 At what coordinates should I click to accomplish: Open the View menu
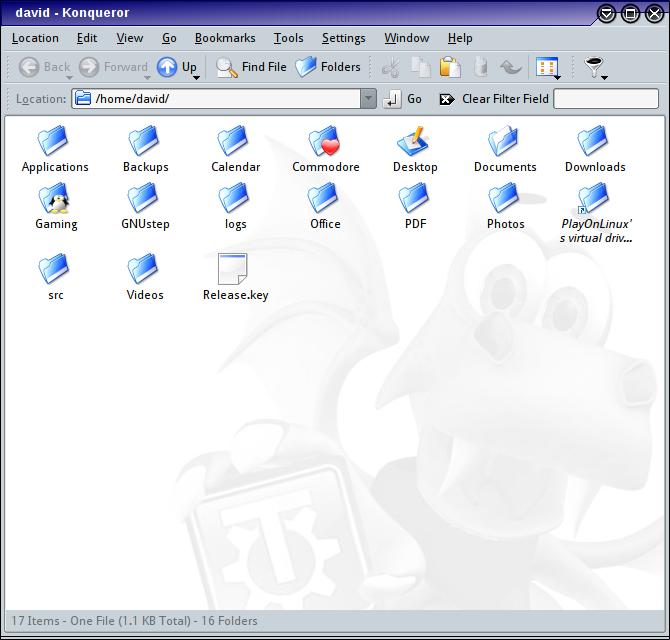click(129, 38)
